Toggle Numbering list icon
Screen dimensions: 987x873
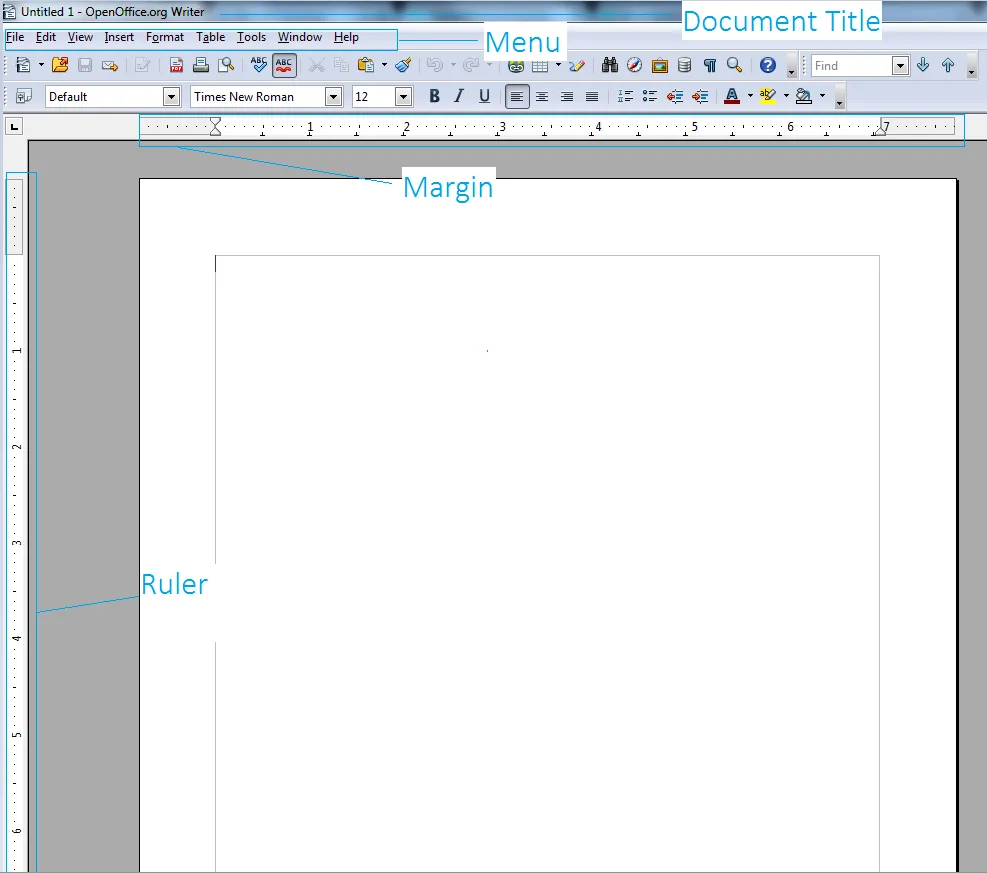coord(625,96)
